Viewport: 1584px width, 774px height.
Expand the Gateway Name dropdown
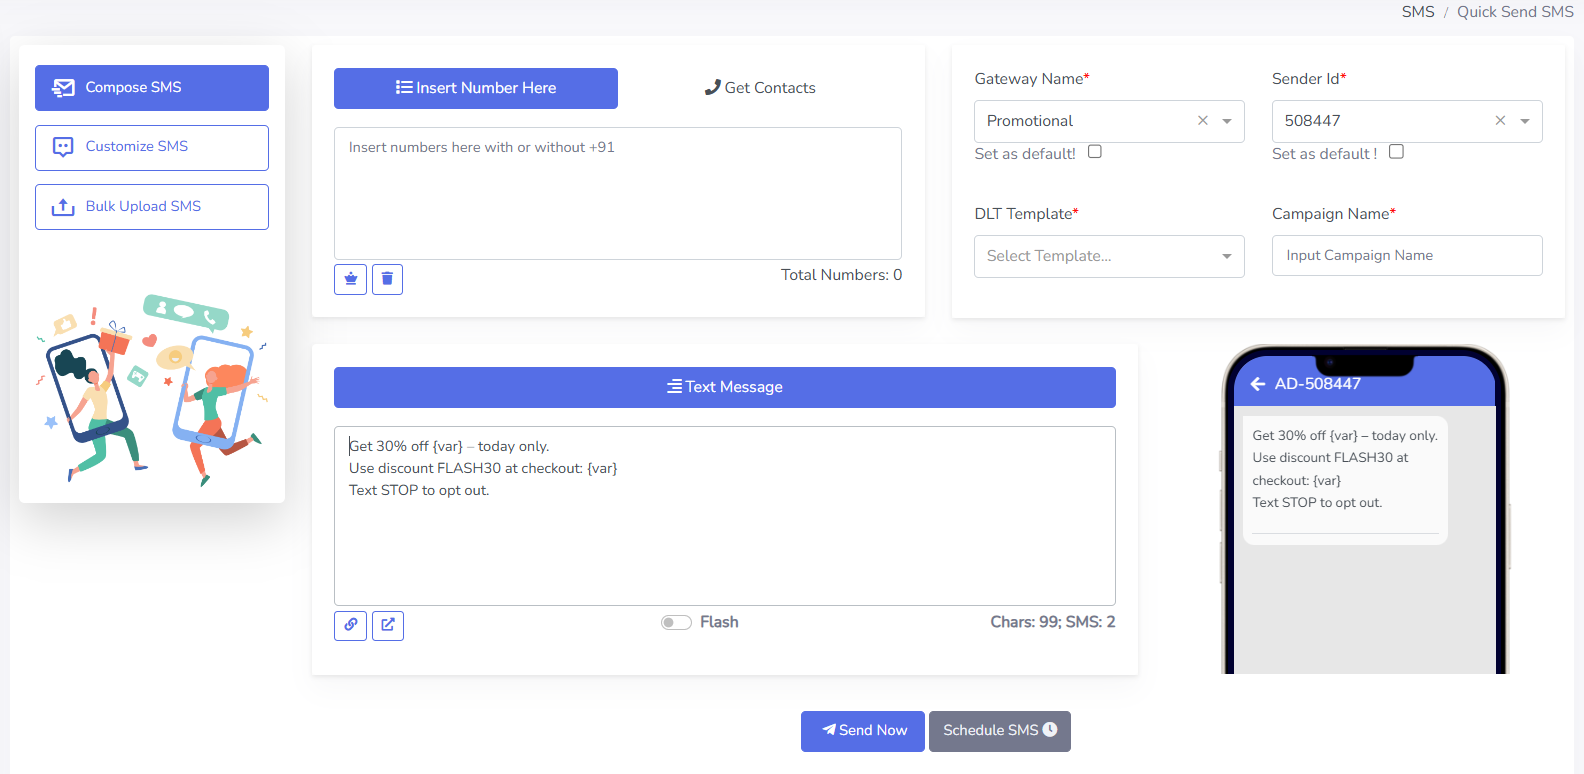point(1227,121)
